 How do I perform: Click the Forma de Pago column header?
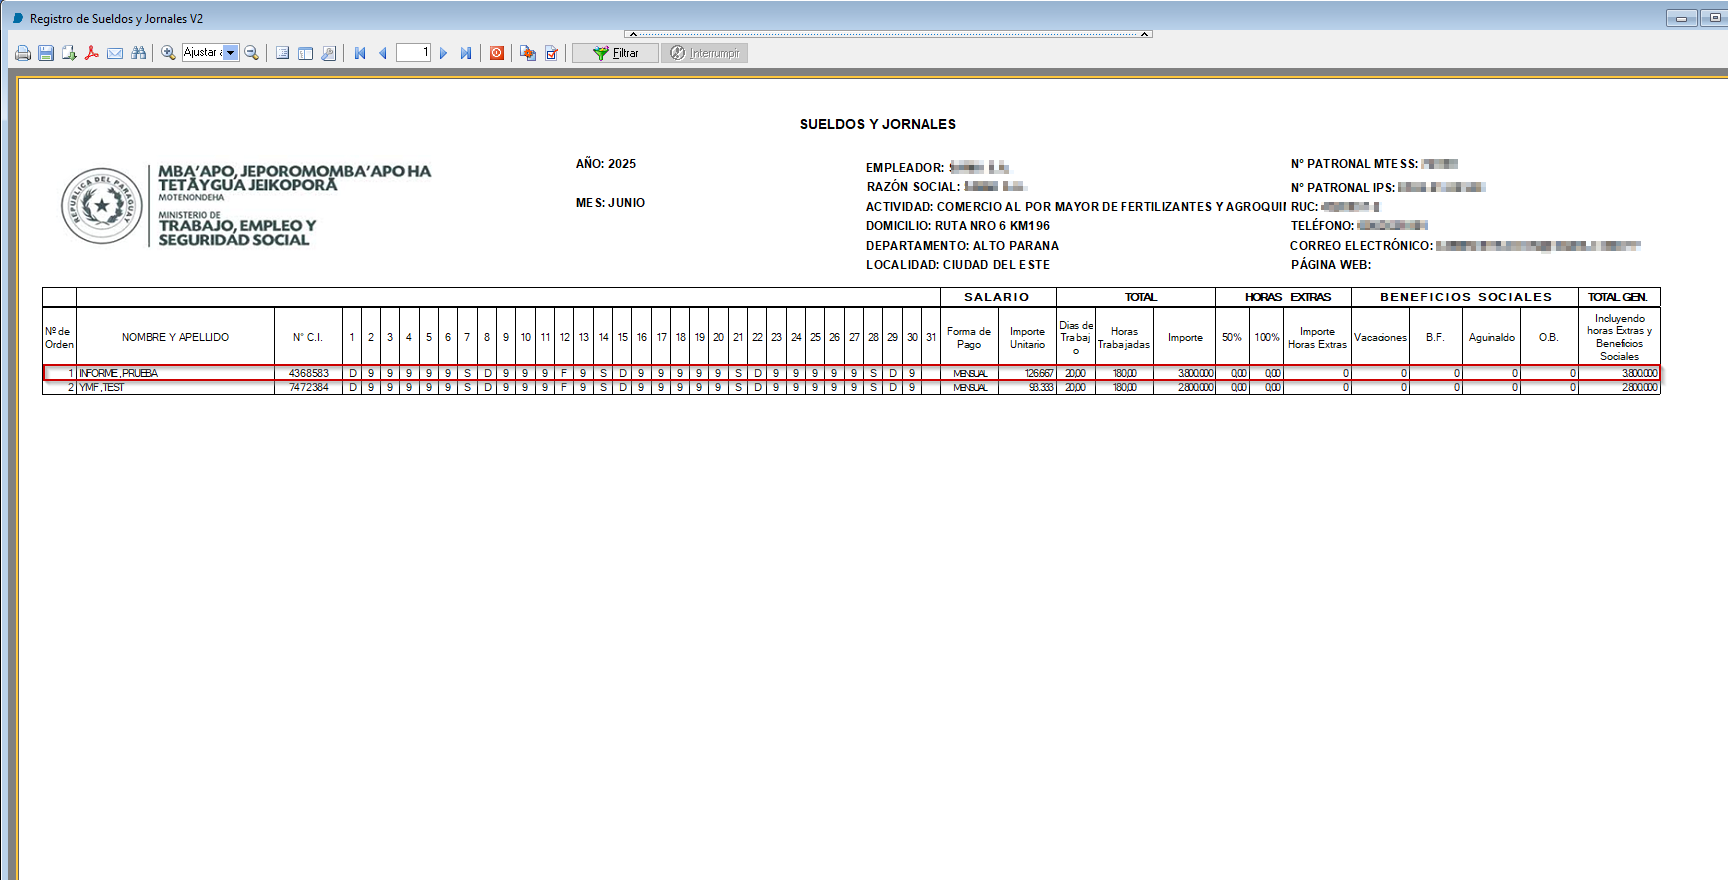tap(969, 338)
